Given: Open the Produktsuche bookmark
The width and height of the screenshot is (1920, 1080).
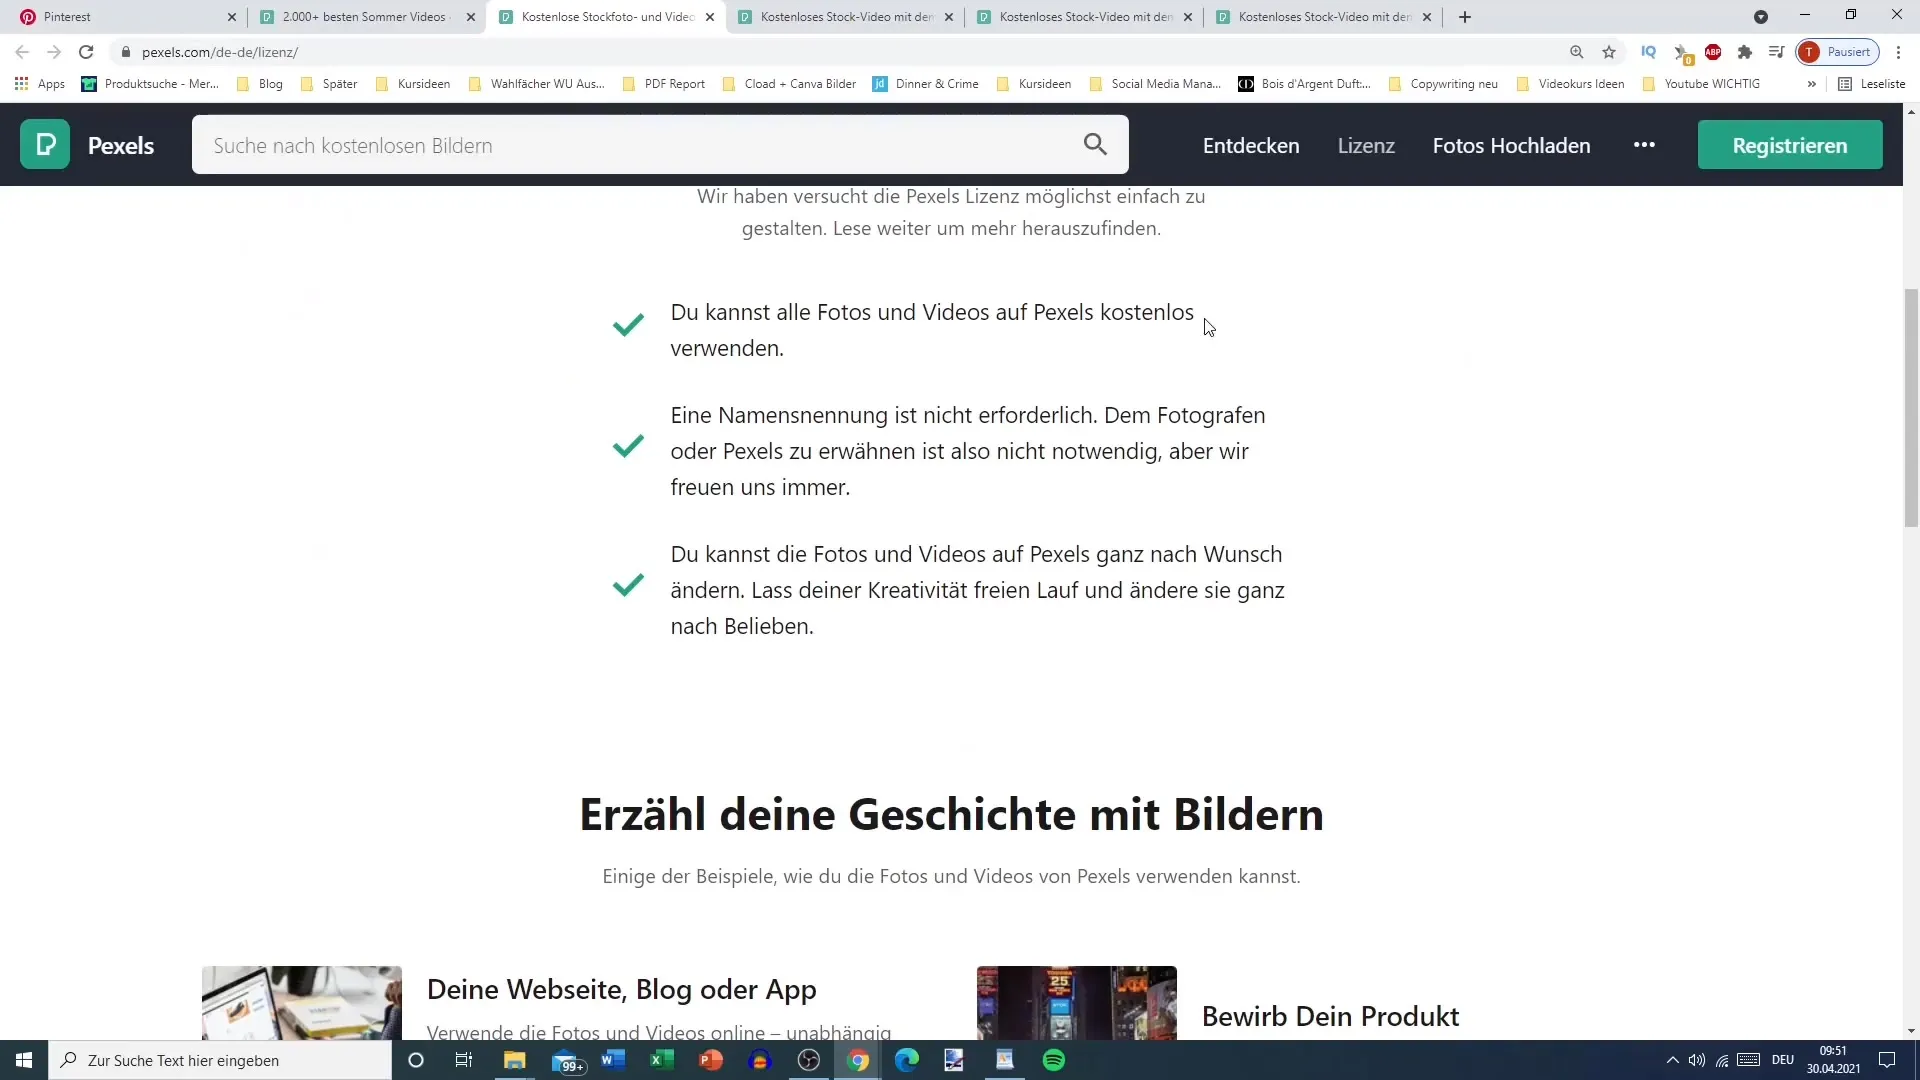Looking at the screenshot, I should pyautogui.click(x=150, y=84).
